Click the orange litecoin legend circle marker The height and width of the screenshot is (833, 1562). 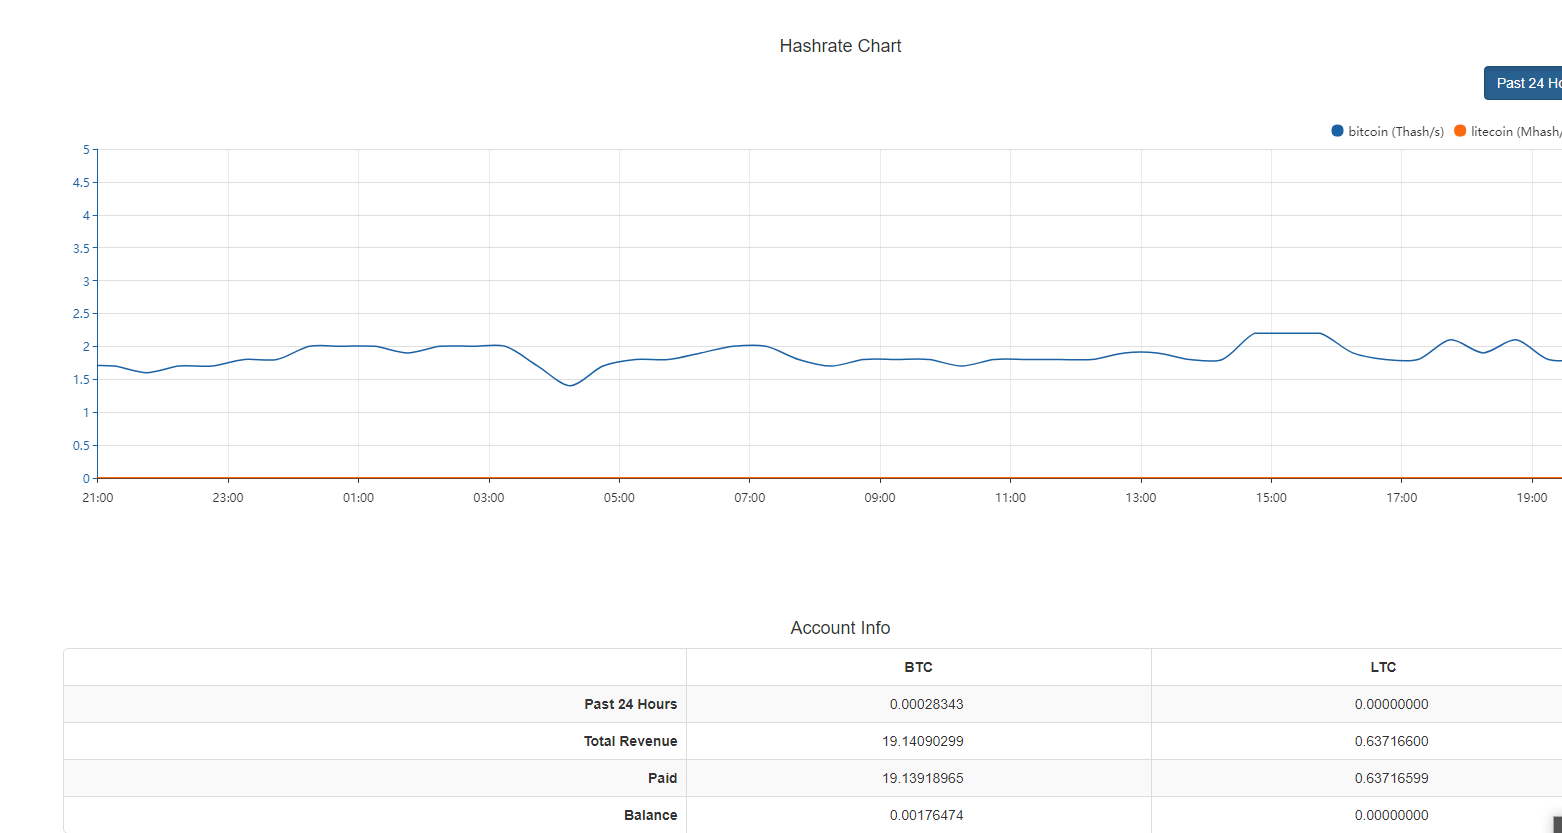click(x=1460, y=131)
